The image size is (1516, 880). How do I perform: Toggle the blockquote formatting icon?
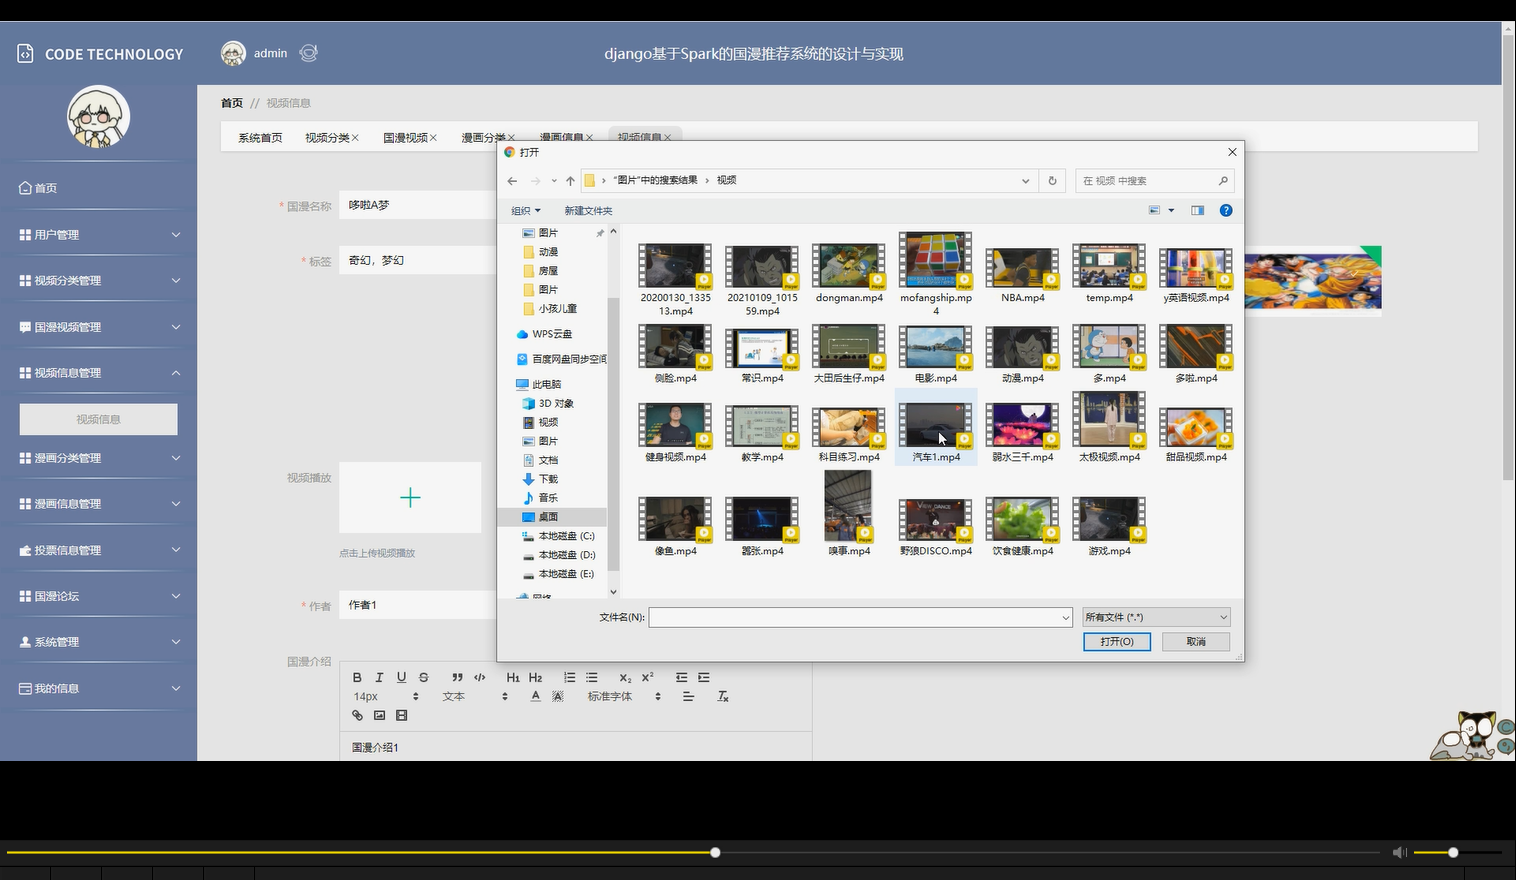coord(457,677)
